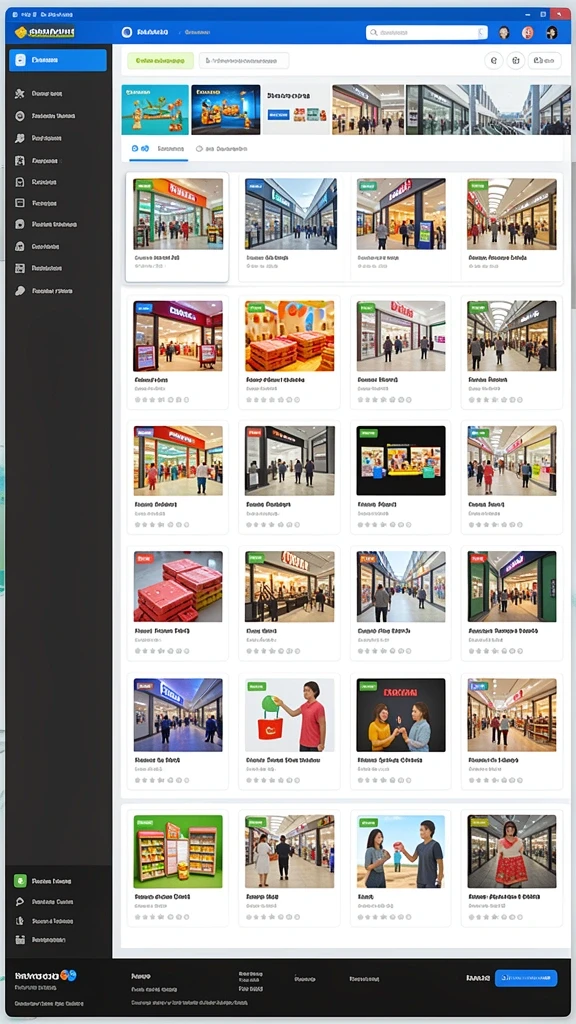Click the red avatar icon in the header

click(528, 32)
